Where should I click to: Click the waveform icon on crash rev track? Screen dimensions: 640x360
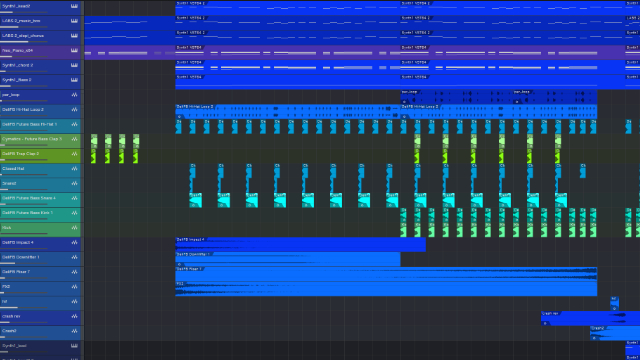[x=74, y=316]
